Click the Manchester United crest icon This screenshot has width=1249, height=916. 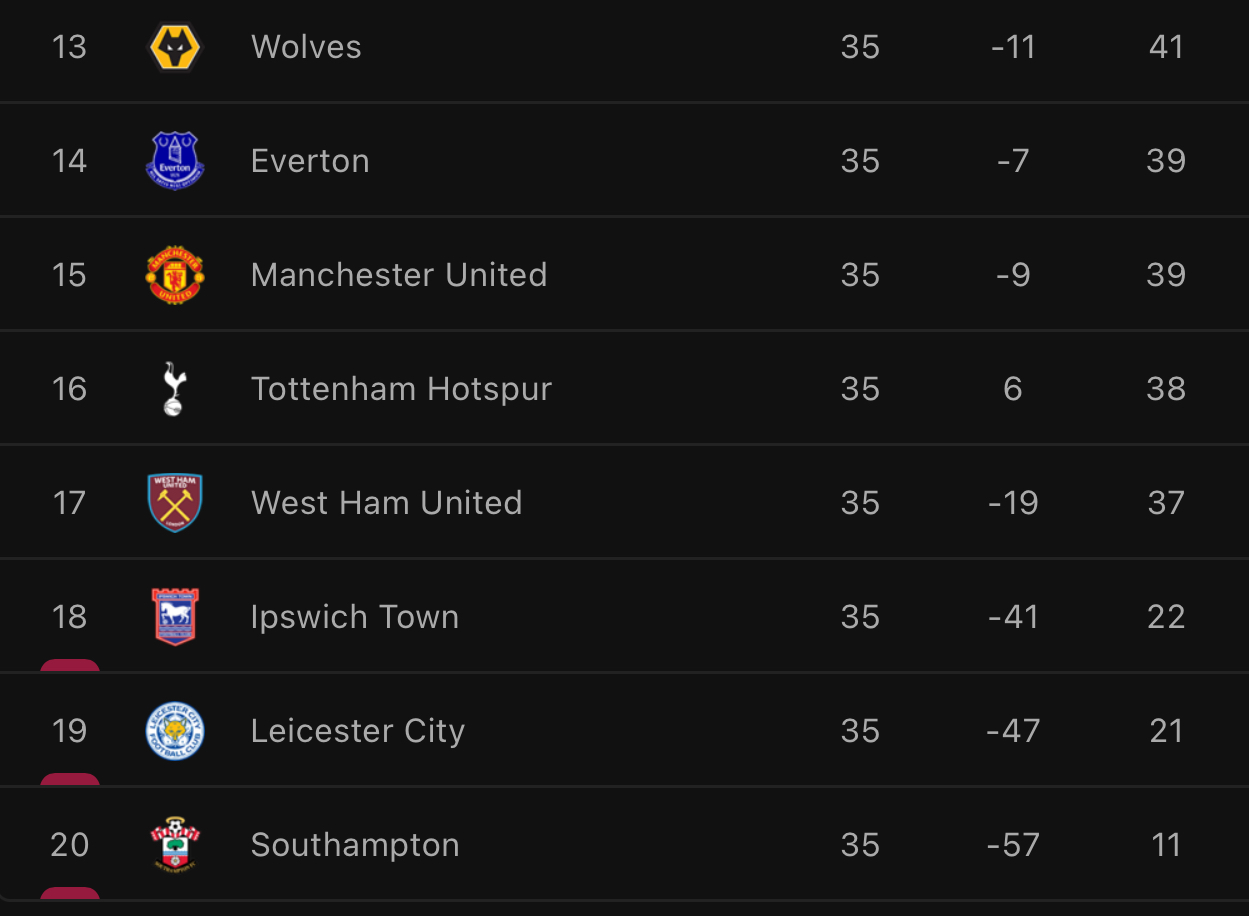175,275
